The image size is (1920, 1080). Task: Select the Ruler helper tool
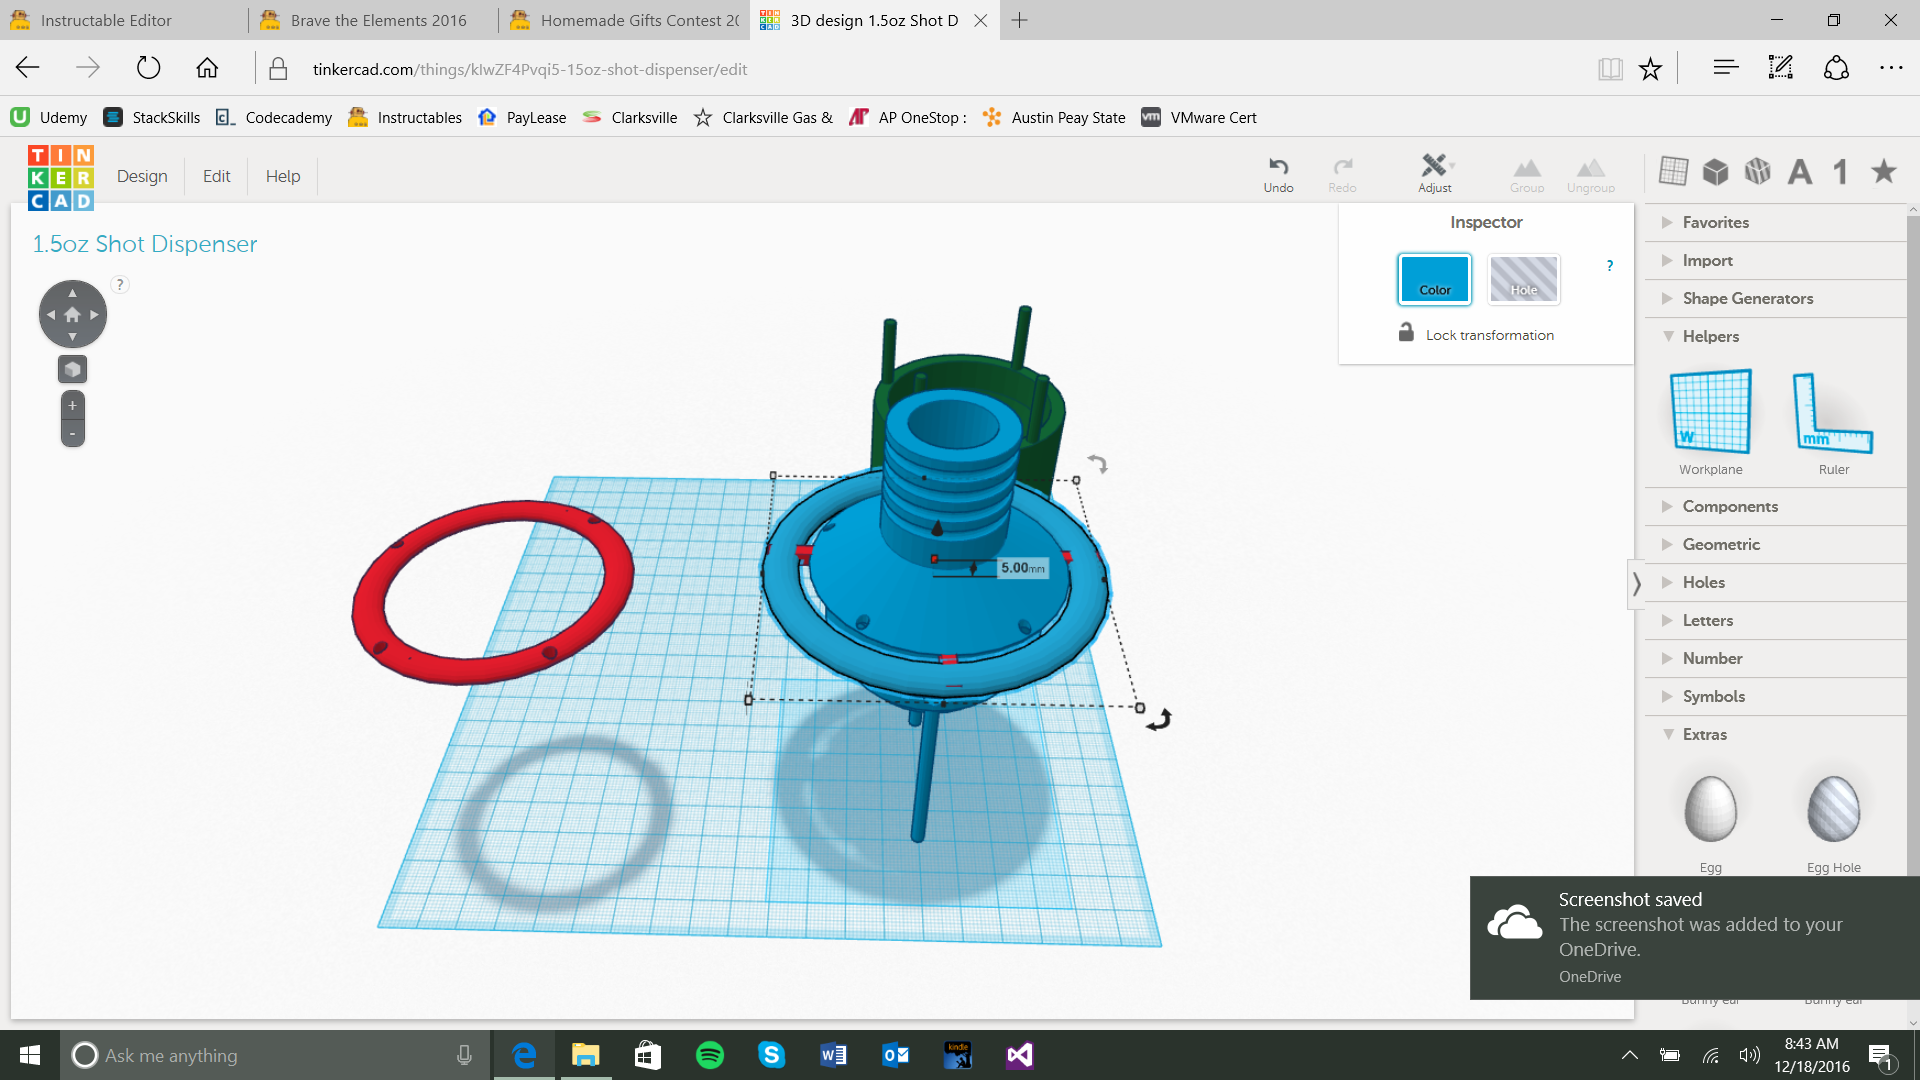1833,411
